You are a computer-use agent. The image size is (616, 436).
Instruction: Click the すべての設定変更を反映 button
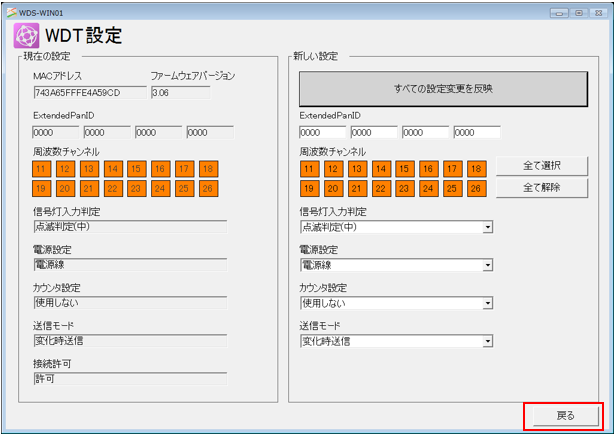pyautogui.click(x=442, y=89)
